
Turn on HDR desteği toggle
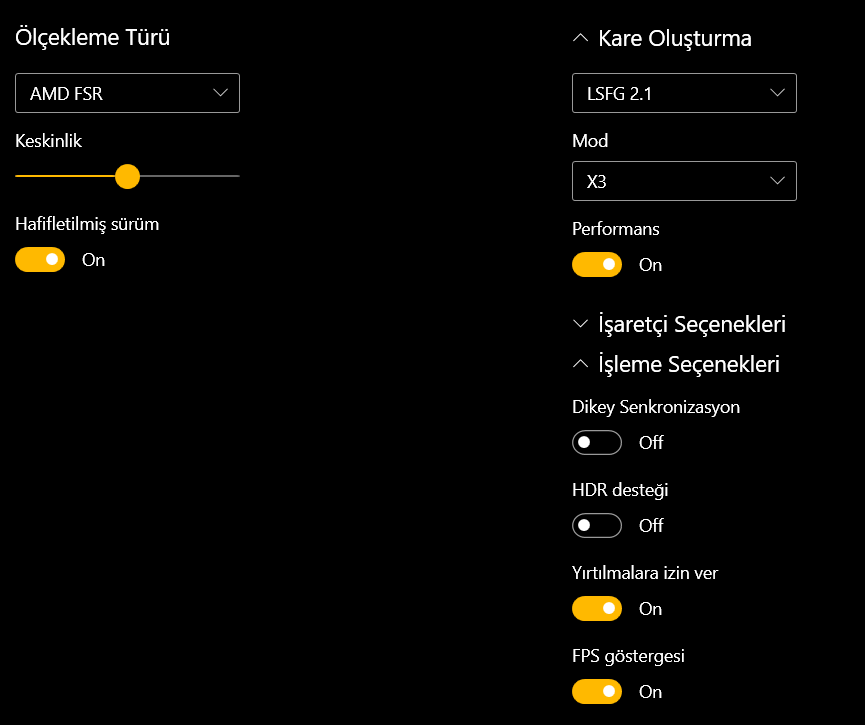point(597,525)
